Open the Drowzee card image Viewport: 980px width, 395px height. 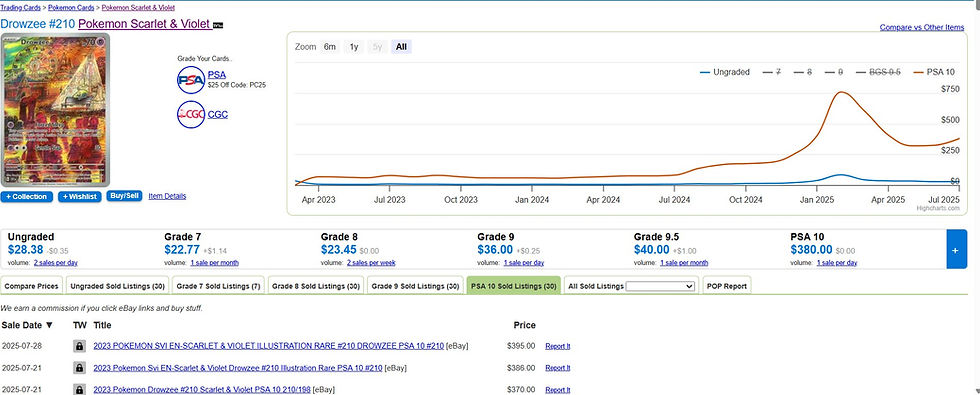56,110
